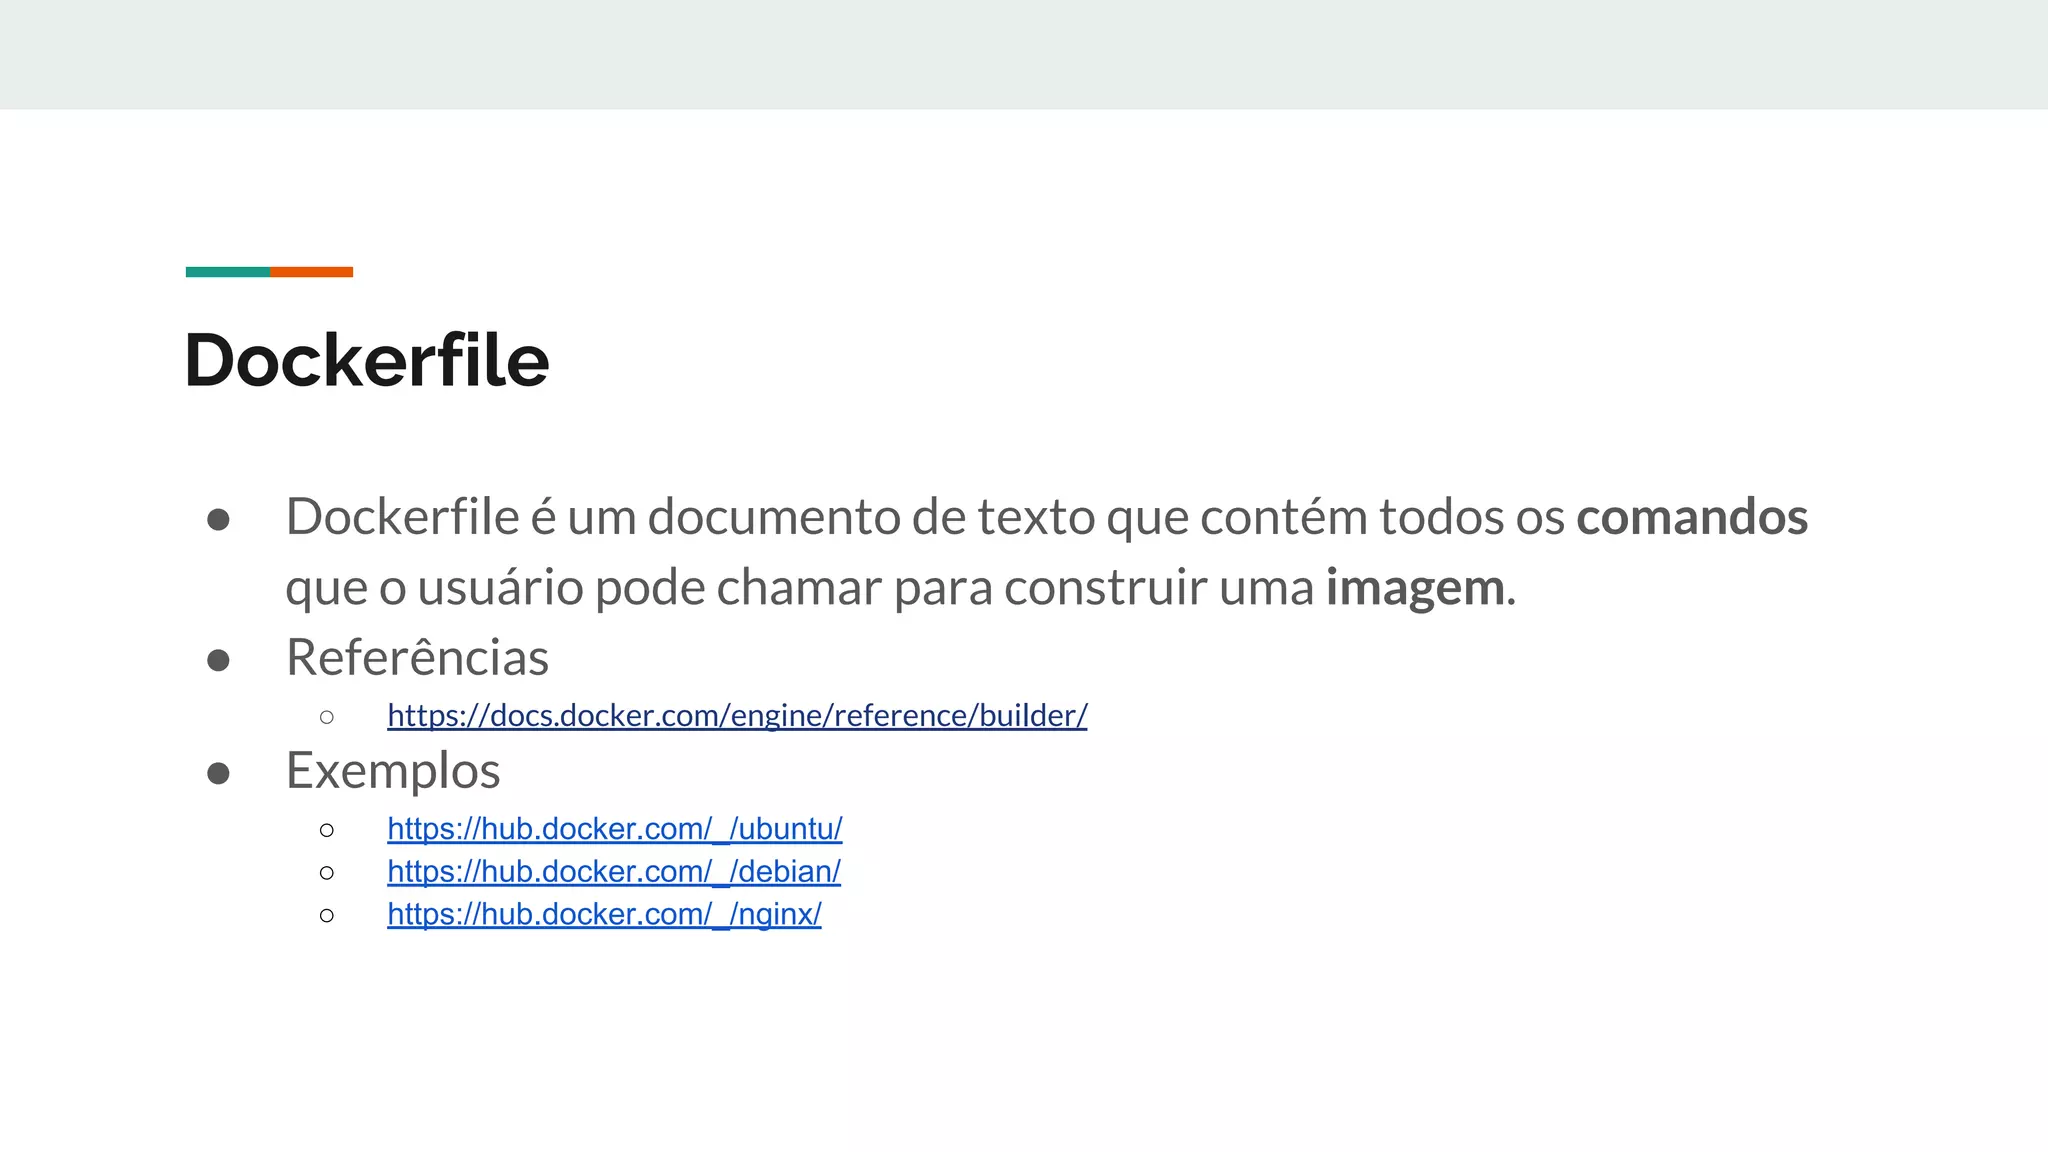2048x1152 pixels.
Task: Click the bold word comandos
Action: click(1692, 517)
